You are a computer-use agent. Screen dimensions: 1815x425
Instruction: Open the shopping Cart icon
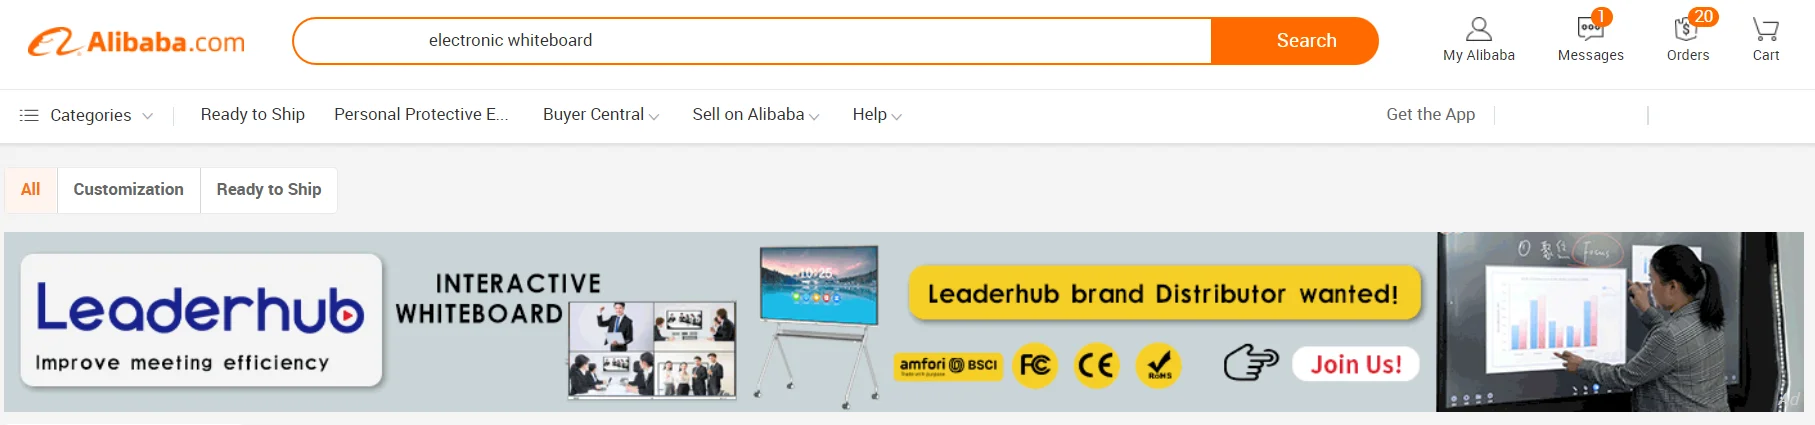[1765, 29]
